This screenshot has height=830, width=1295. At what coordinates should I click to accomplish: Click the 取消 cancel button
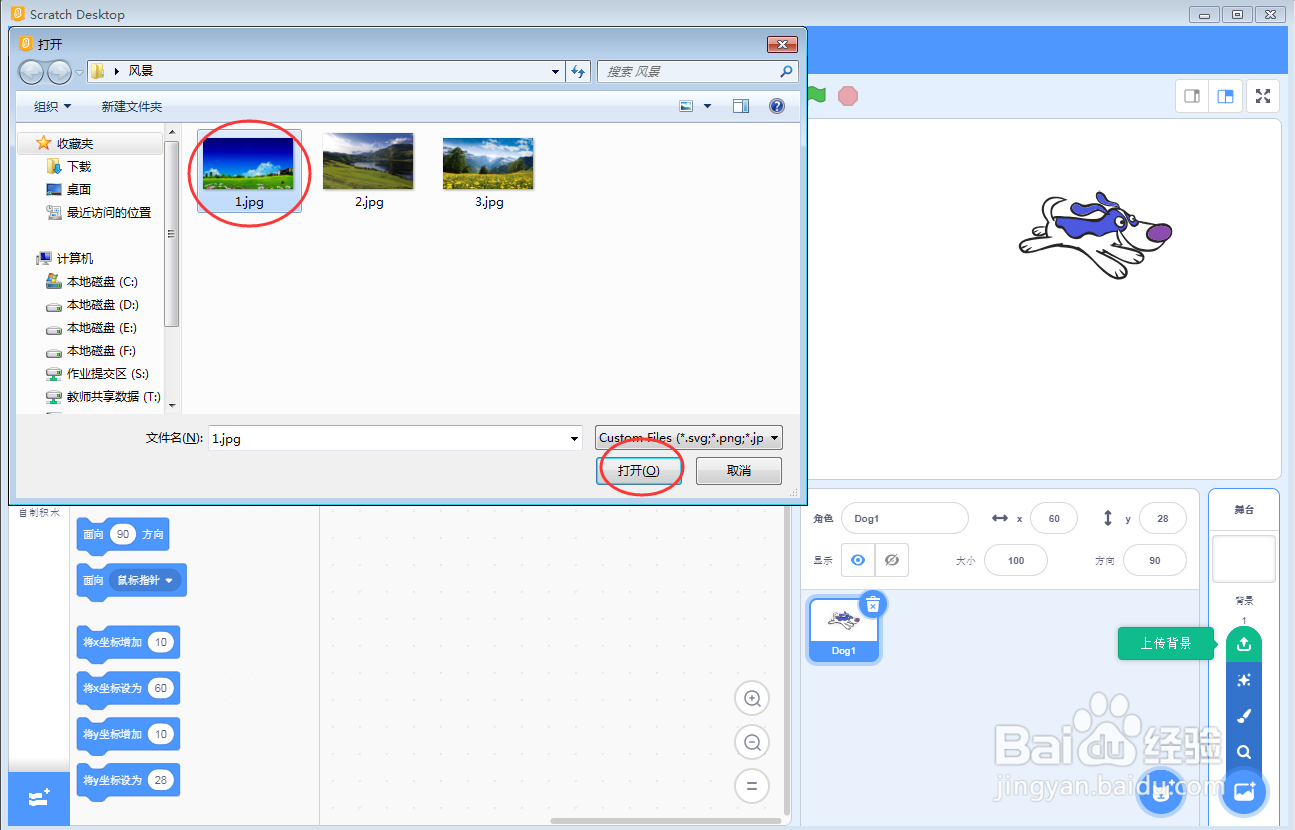[x=739, y=471]
